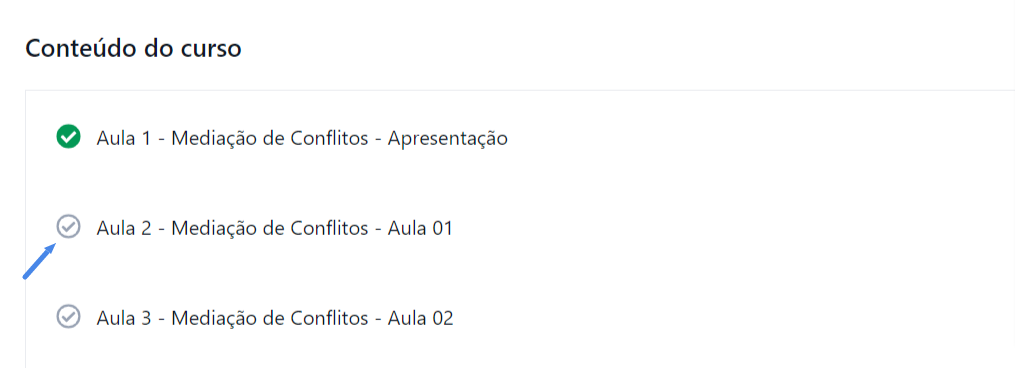Click the green completed checkmark for Aula 1
This screenshot has width=1015, height=368.
[68, 137]
